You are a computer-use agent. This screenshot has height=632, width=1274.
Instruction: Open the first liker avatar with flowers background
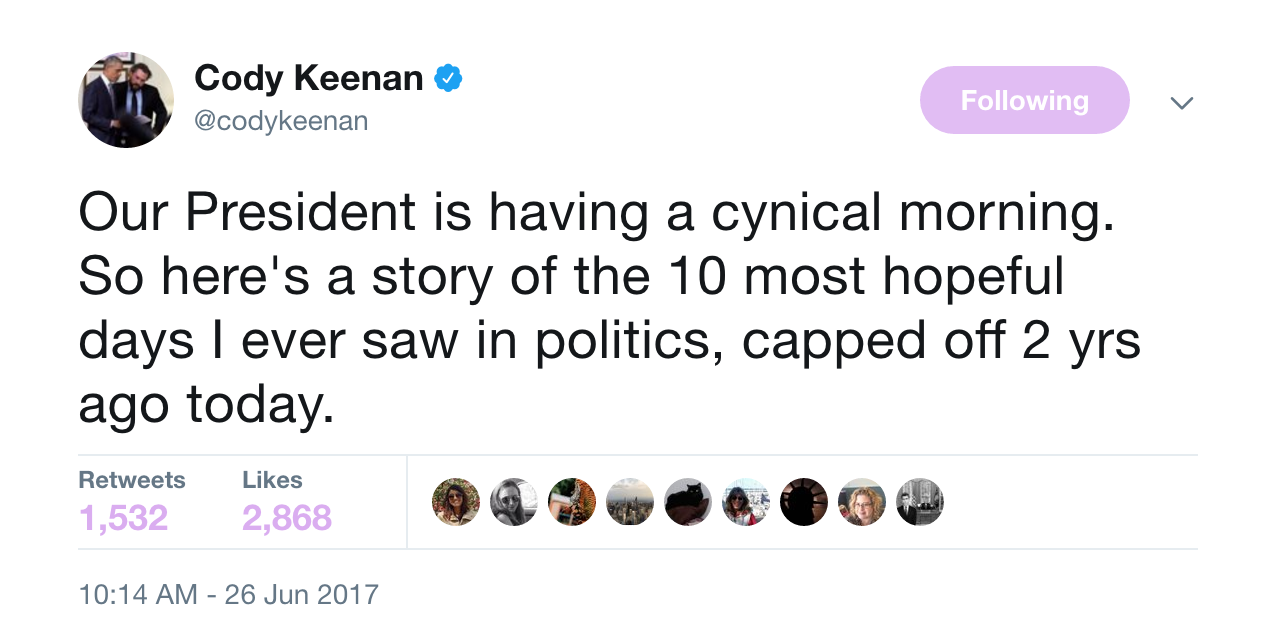tap(456, 502)
